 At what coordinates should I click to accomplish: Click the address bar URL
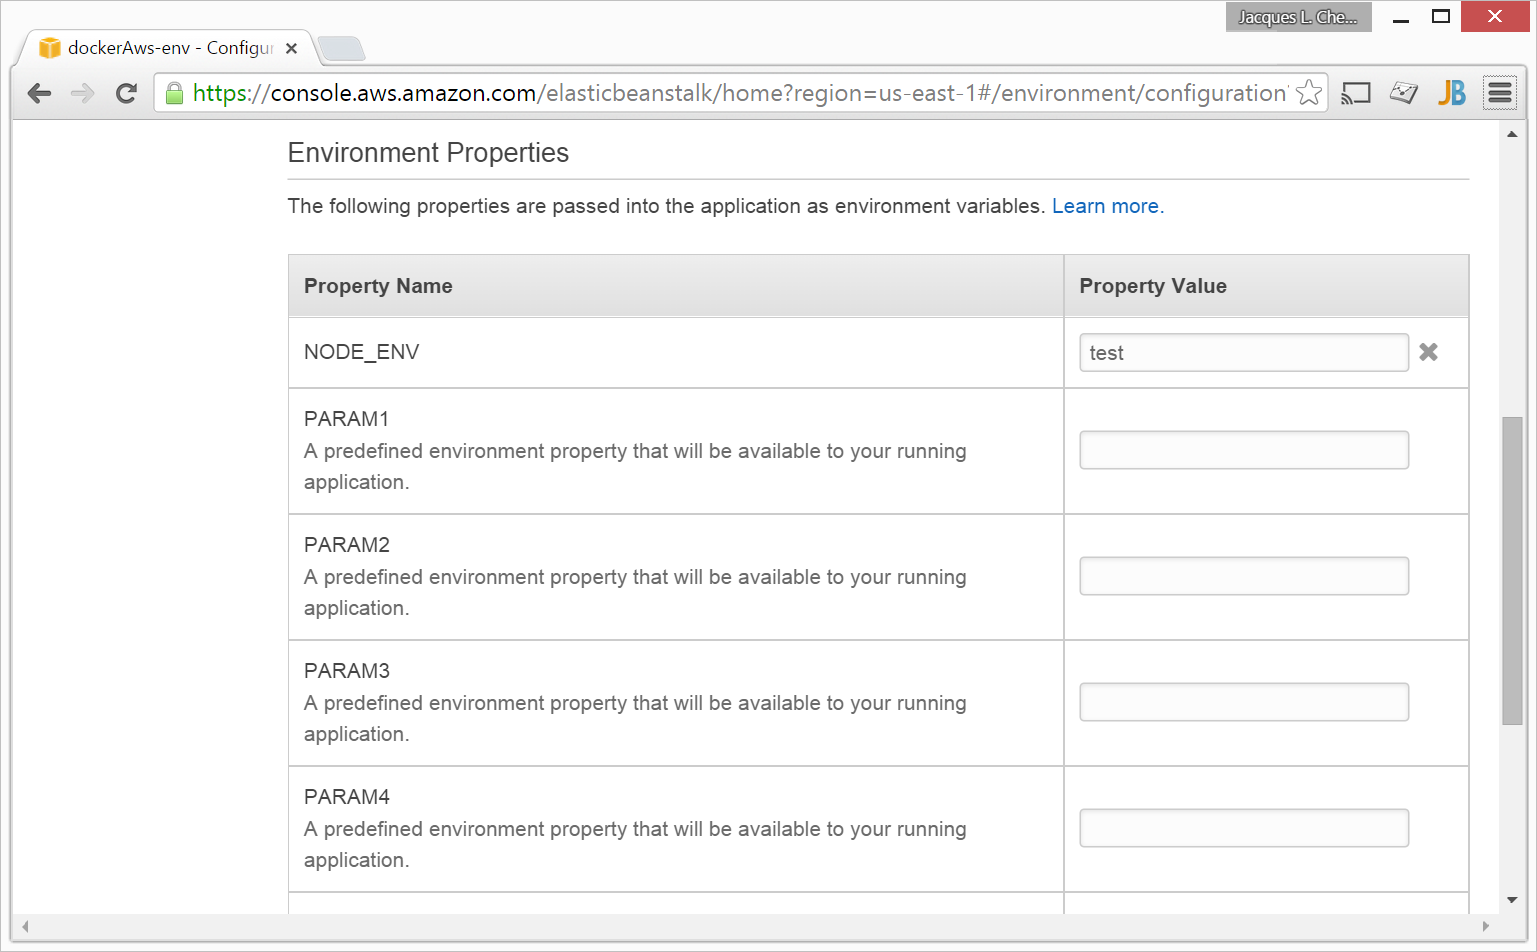click(x=738, y=93)
